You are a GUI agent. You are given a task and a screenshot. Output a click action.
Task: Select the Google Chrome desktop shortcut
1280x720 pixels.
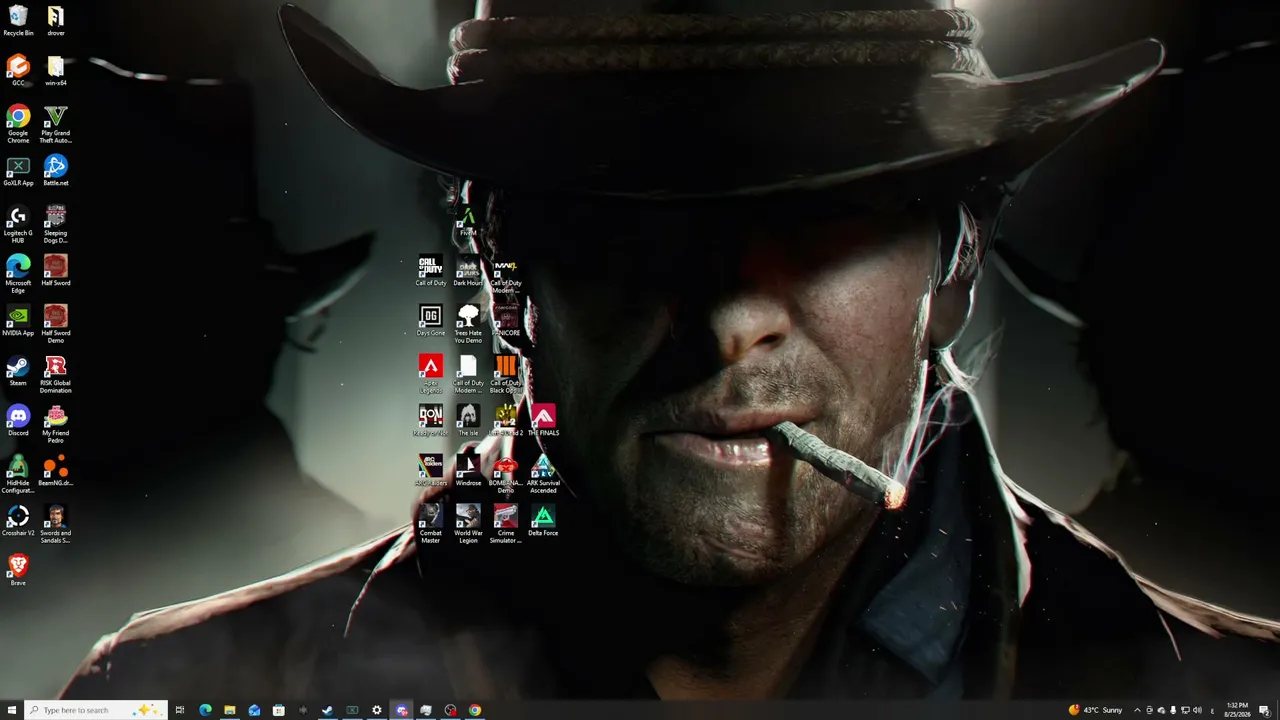18,125
